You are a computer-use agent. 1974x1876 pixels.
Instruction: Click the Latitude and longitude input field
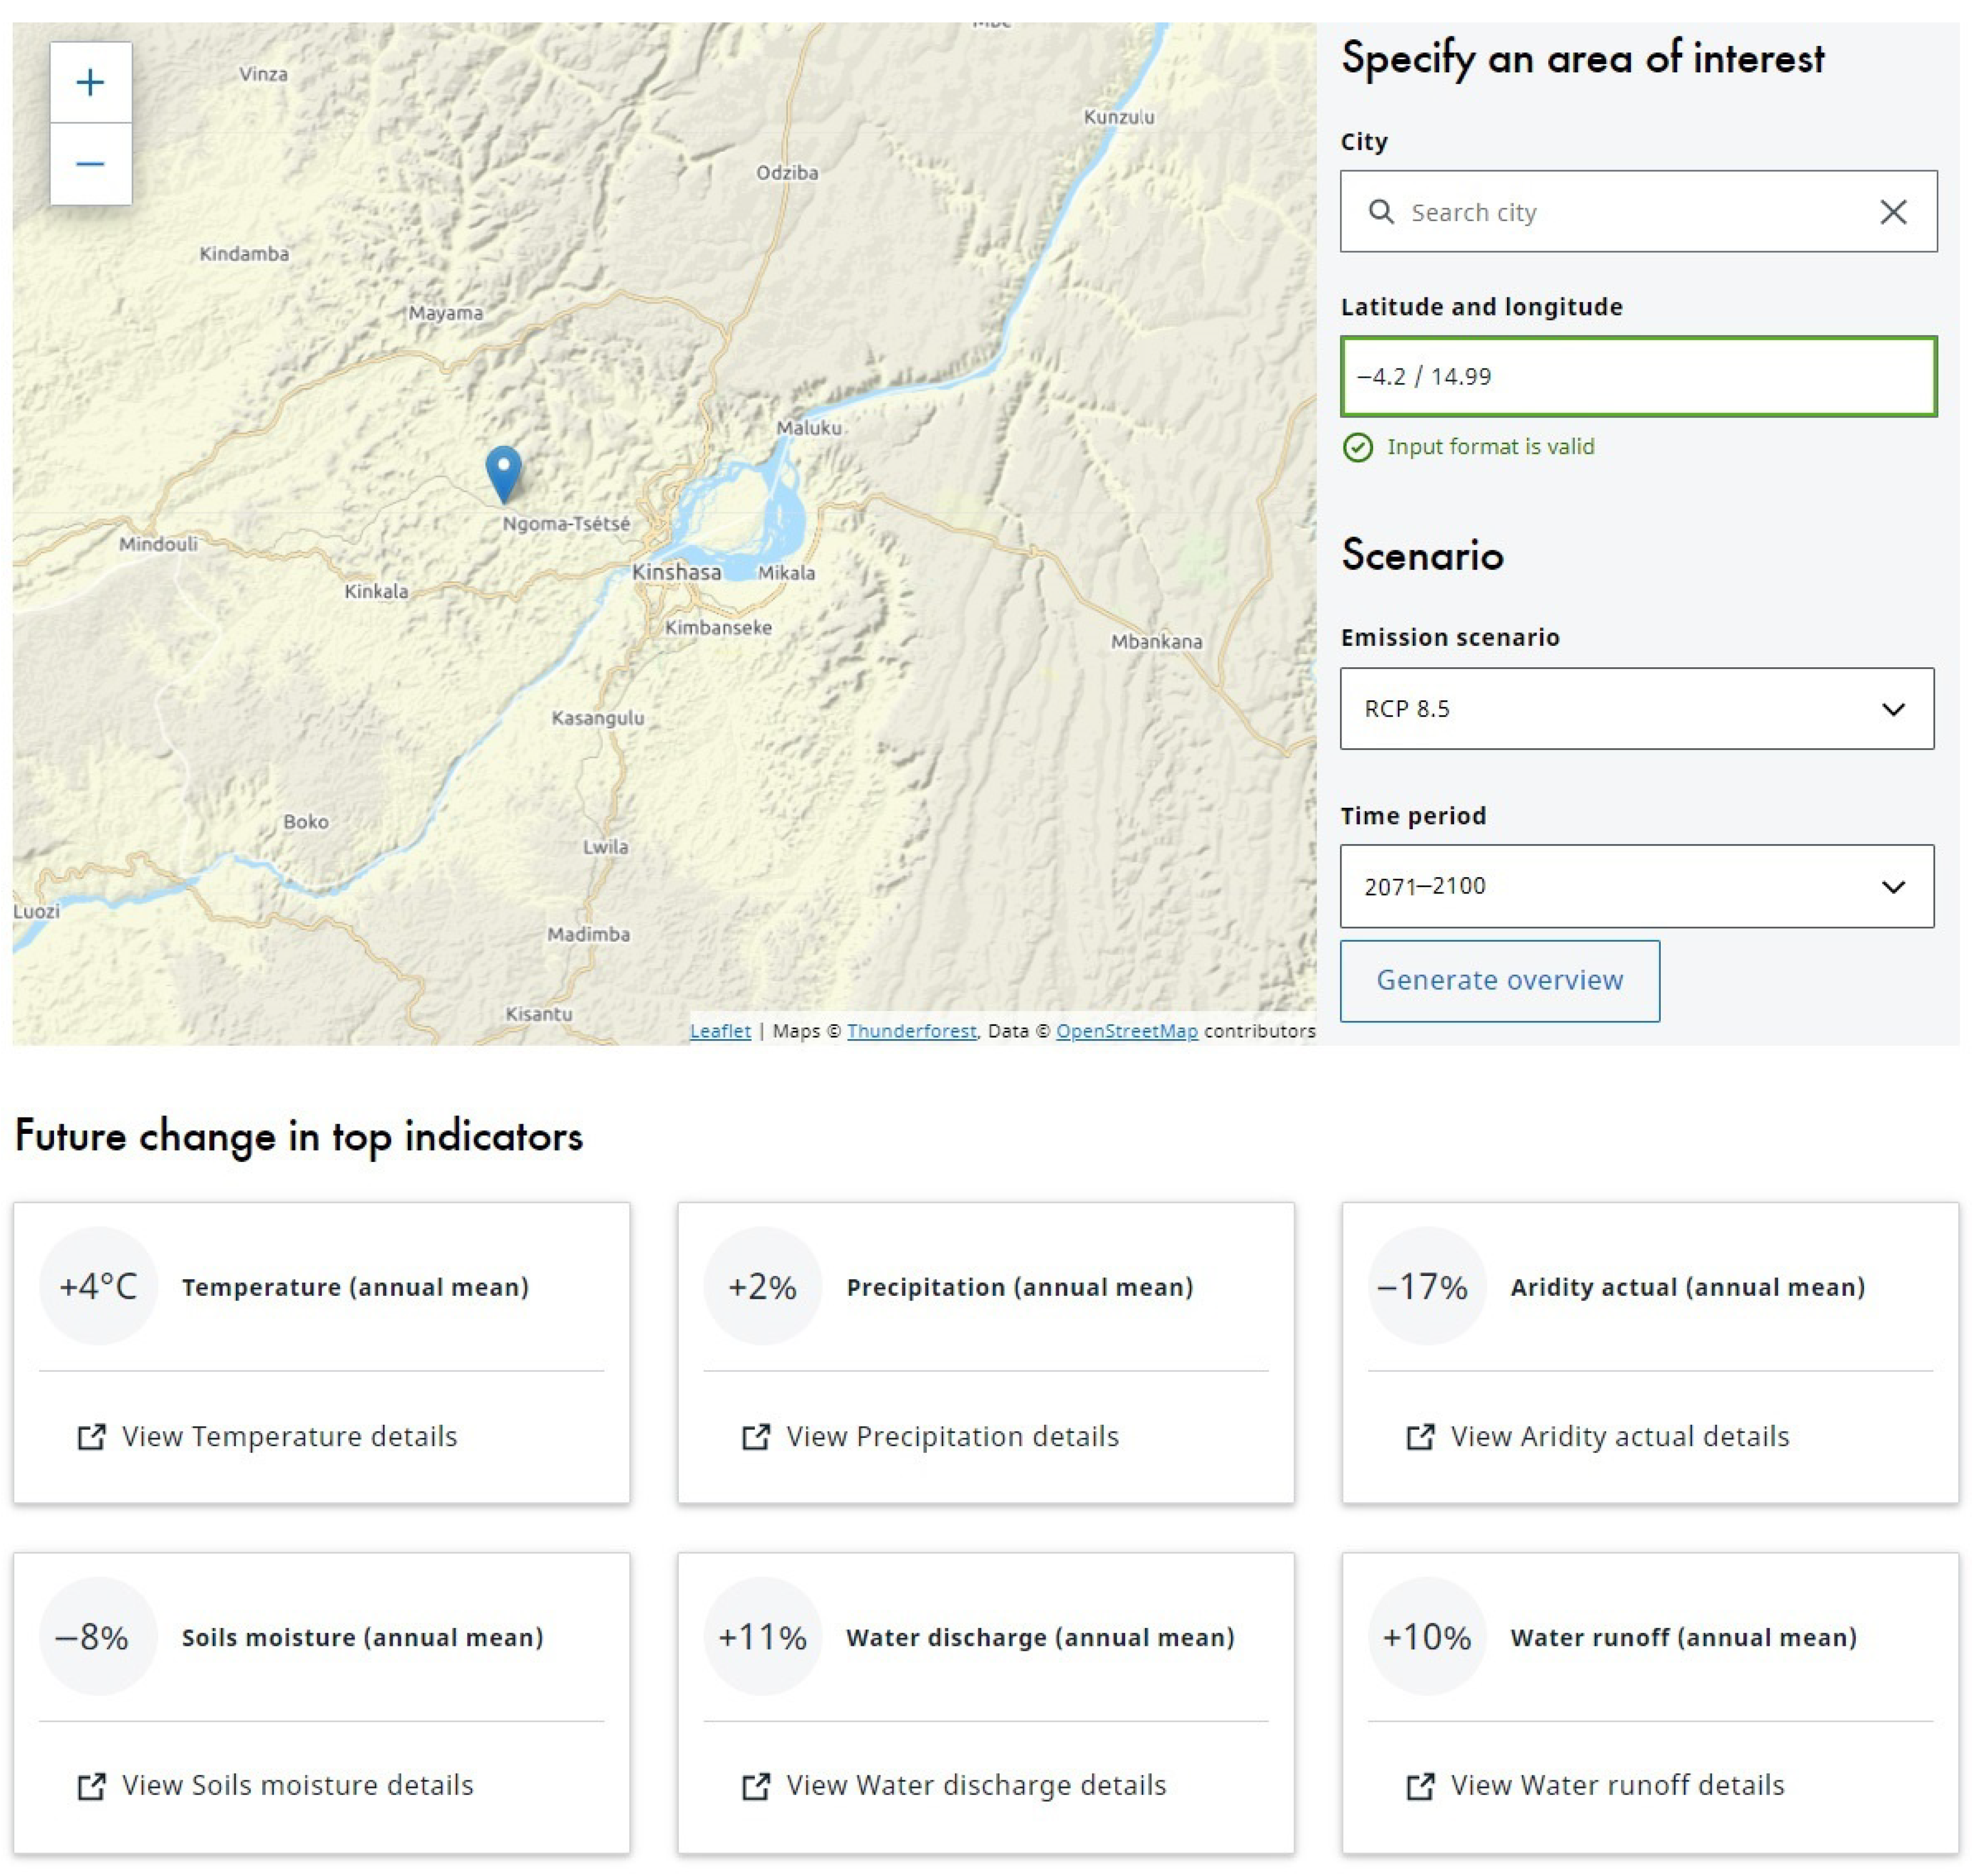tap(1638, 377)
